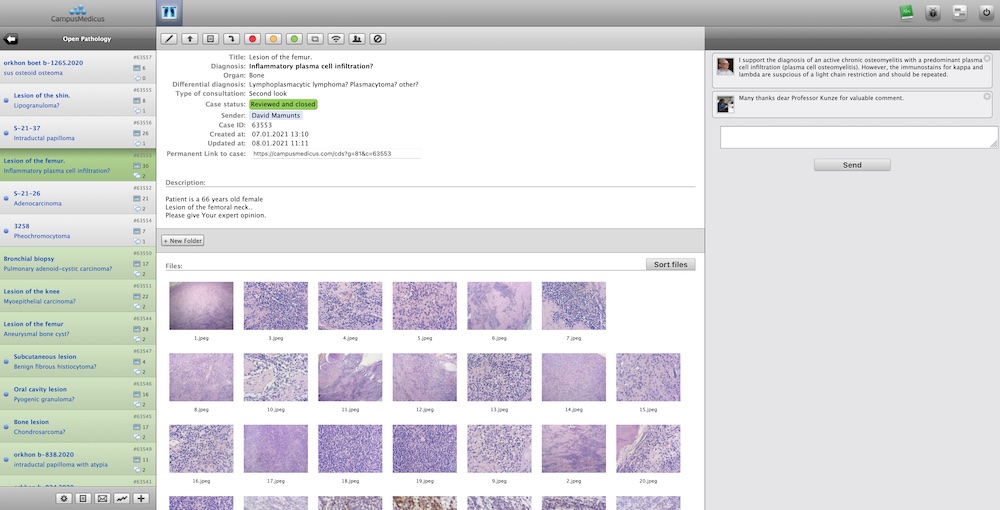1000x510 pixels.
Task: Select the permanent link URL field
Action: [x=336, y=154]
